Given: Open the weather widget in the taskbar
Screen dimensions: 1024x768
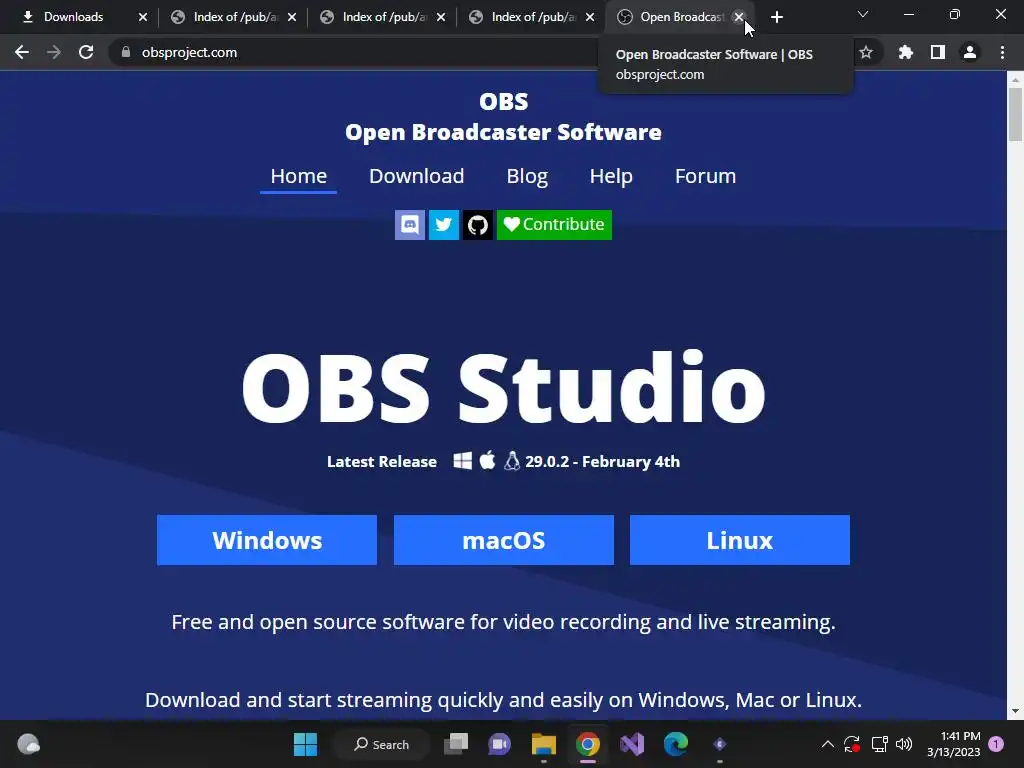Looking at the screenshot, I should point(28,744).
